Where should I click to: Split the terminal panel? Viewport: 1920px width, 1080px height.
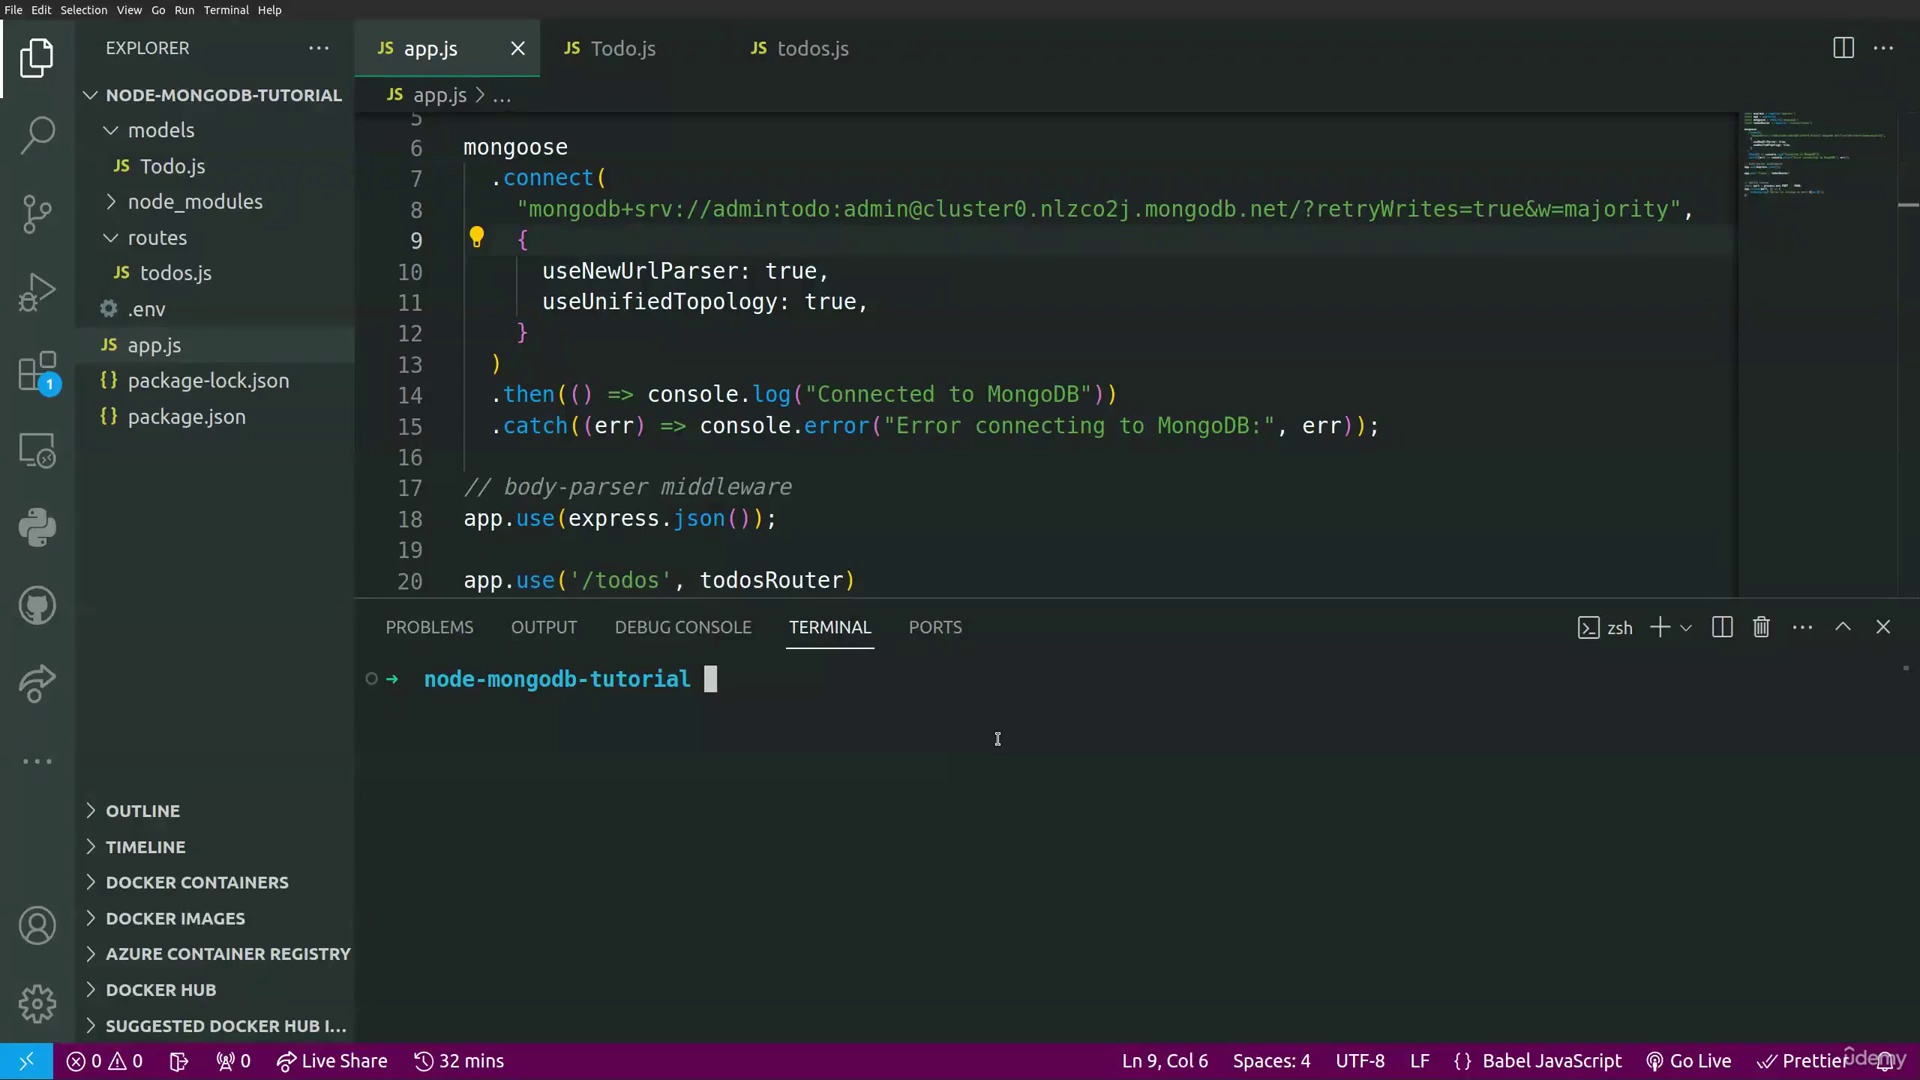(x=1722, y=627)
